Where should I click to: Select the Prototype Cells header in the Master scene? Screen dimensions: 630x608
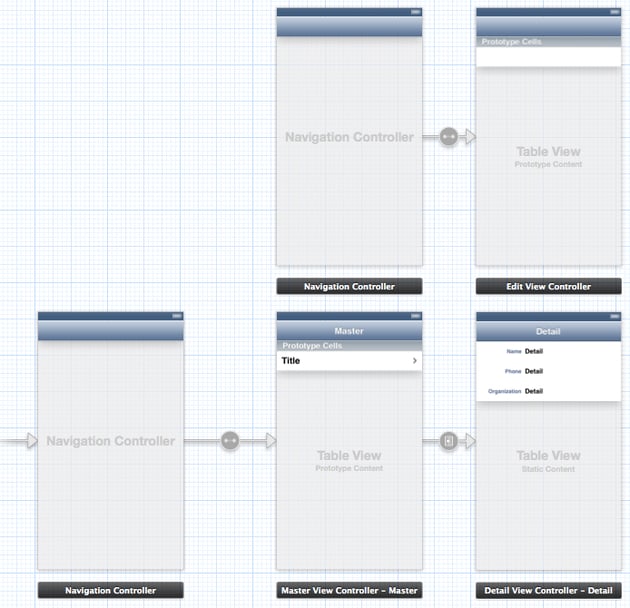click(312, 346)
